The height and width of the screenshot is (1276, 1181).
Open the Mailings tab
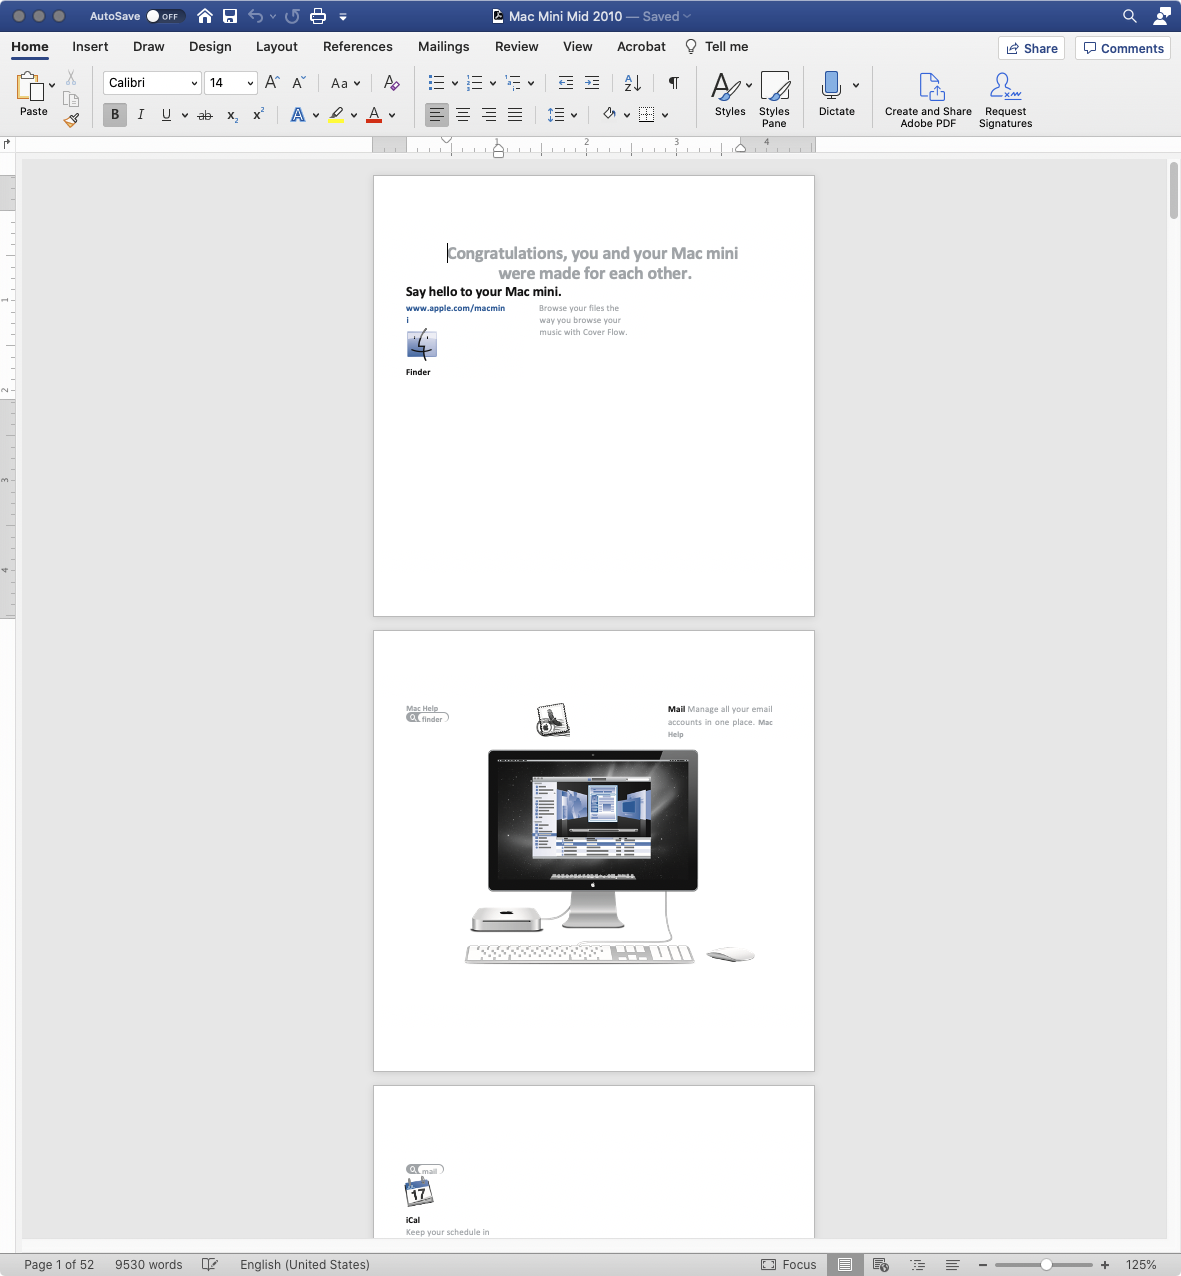[444, 47]
